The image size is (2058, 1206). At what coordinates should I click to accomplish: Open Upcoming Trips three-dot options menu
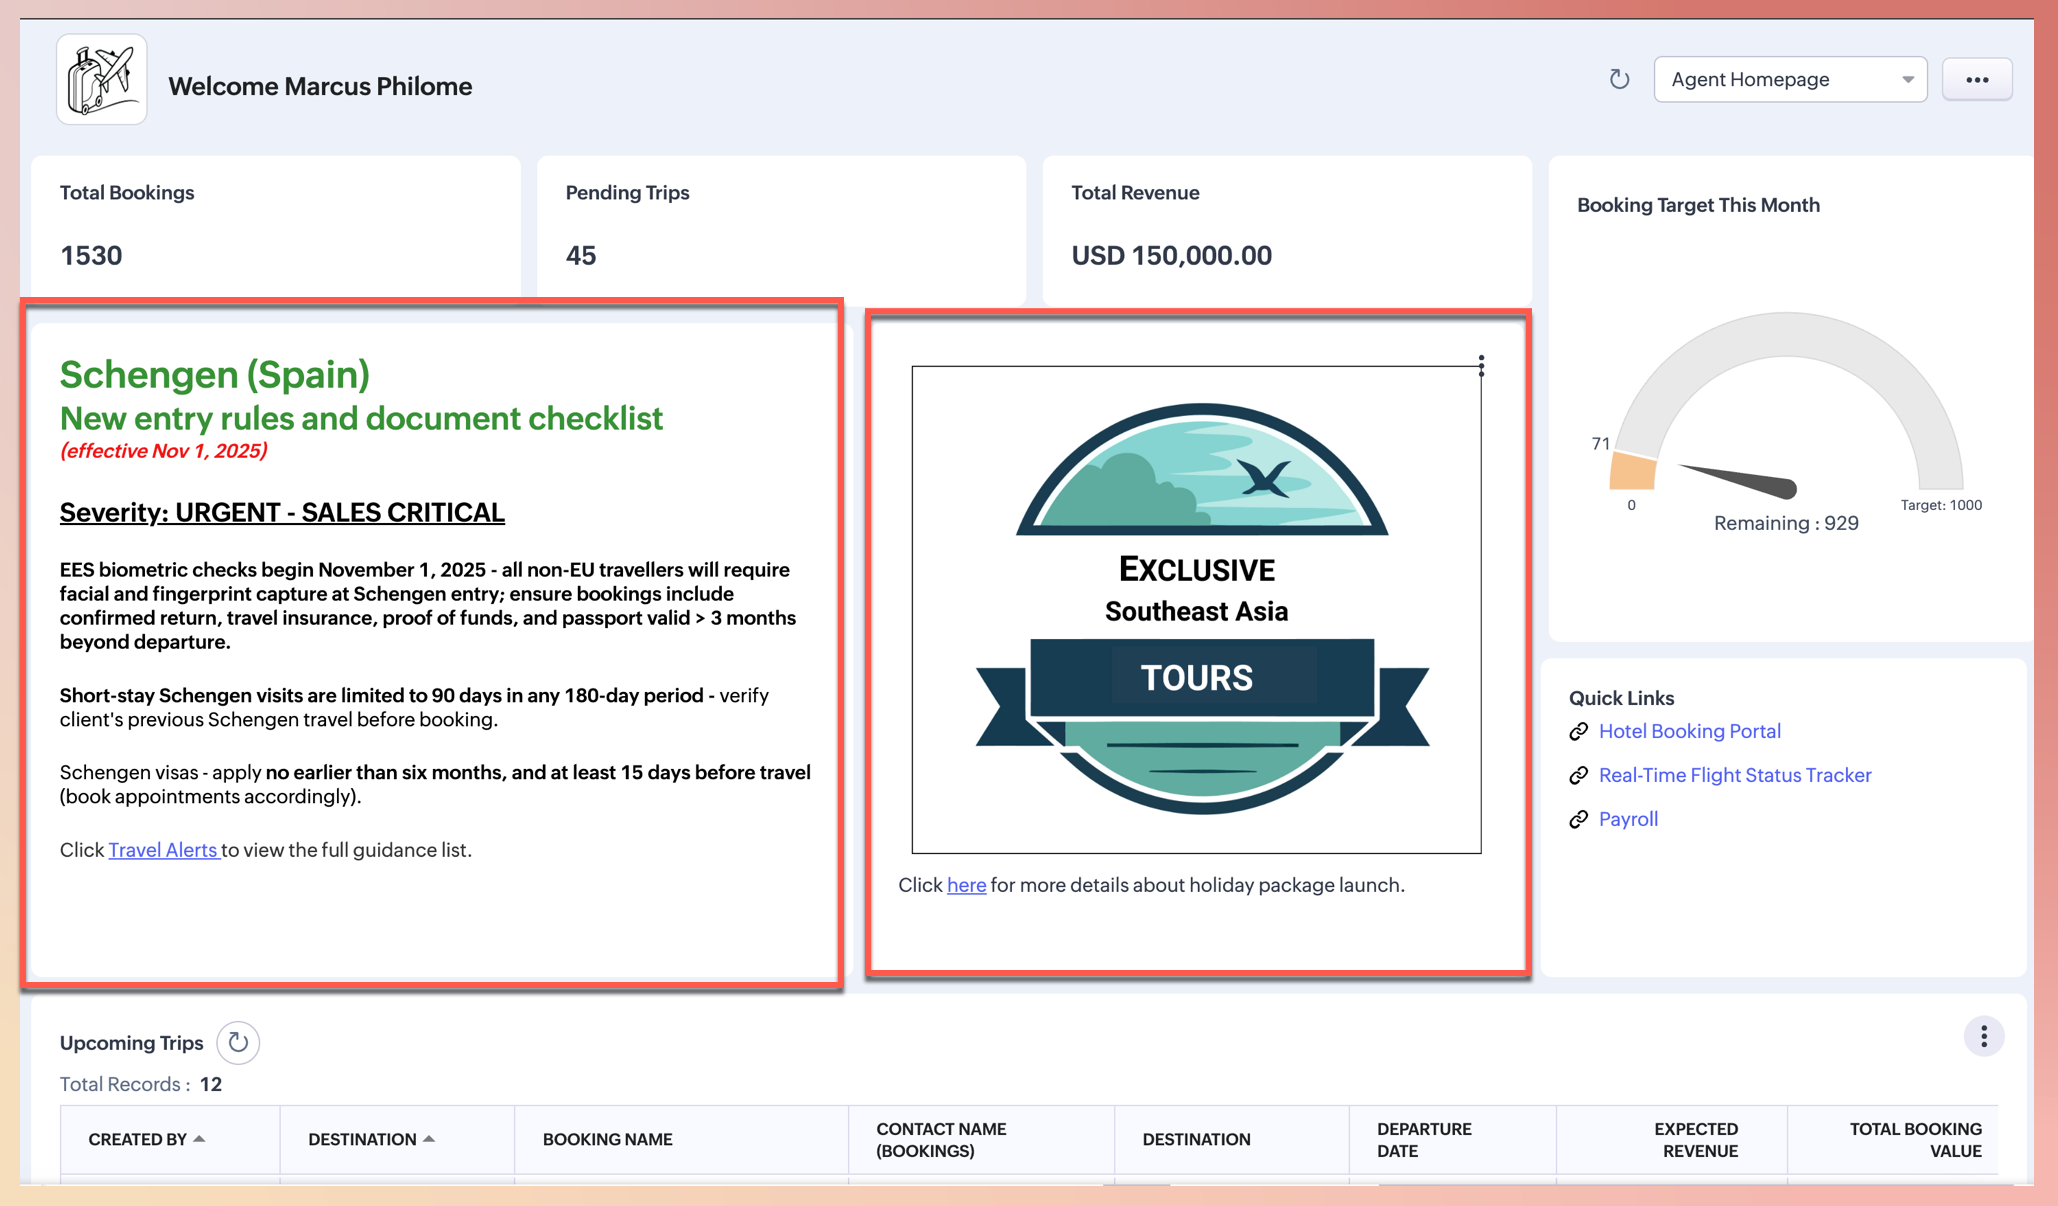tap(1983, 1037)
